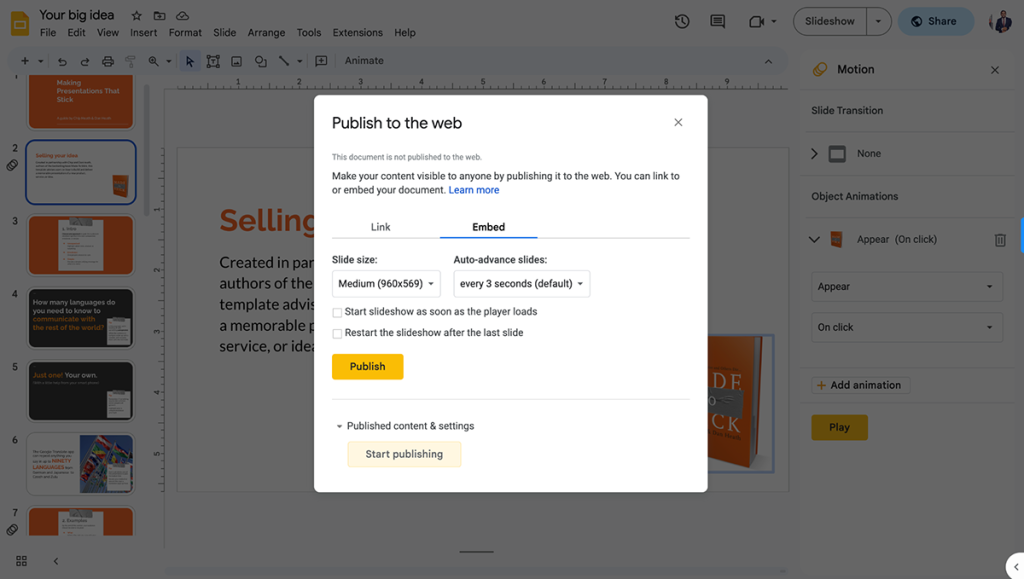
Task: Close the Publish to the web dialog
Action: click(x=678, y=122)
